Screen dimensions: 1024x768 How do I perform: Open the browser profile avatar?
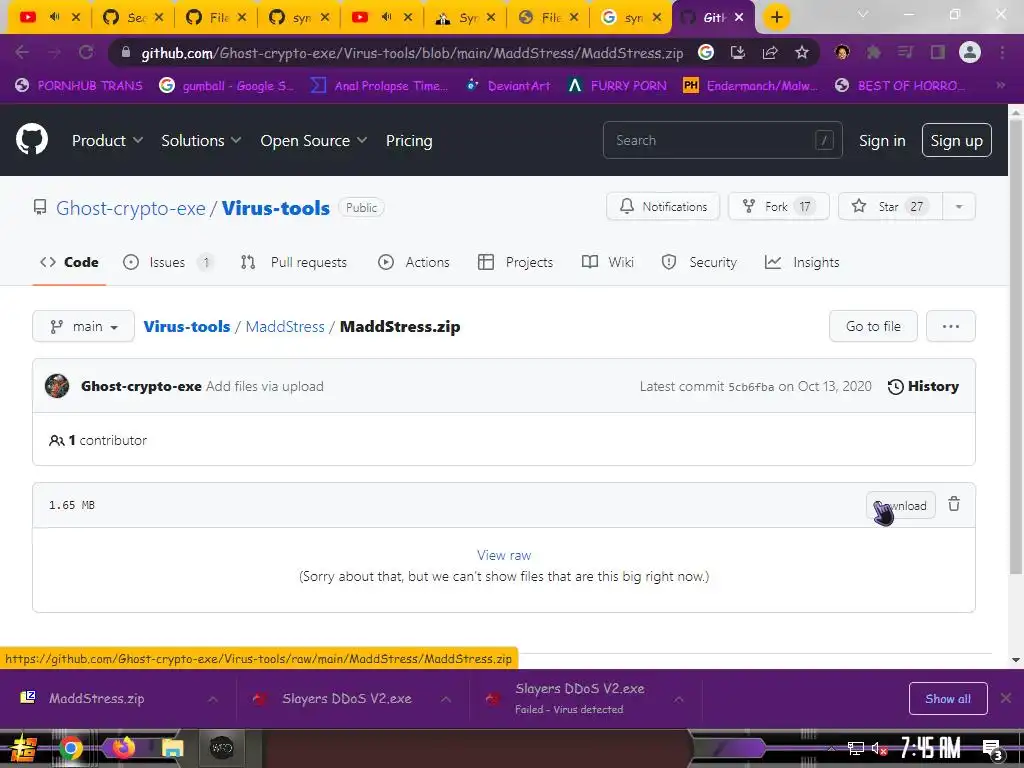pos(969,52)
